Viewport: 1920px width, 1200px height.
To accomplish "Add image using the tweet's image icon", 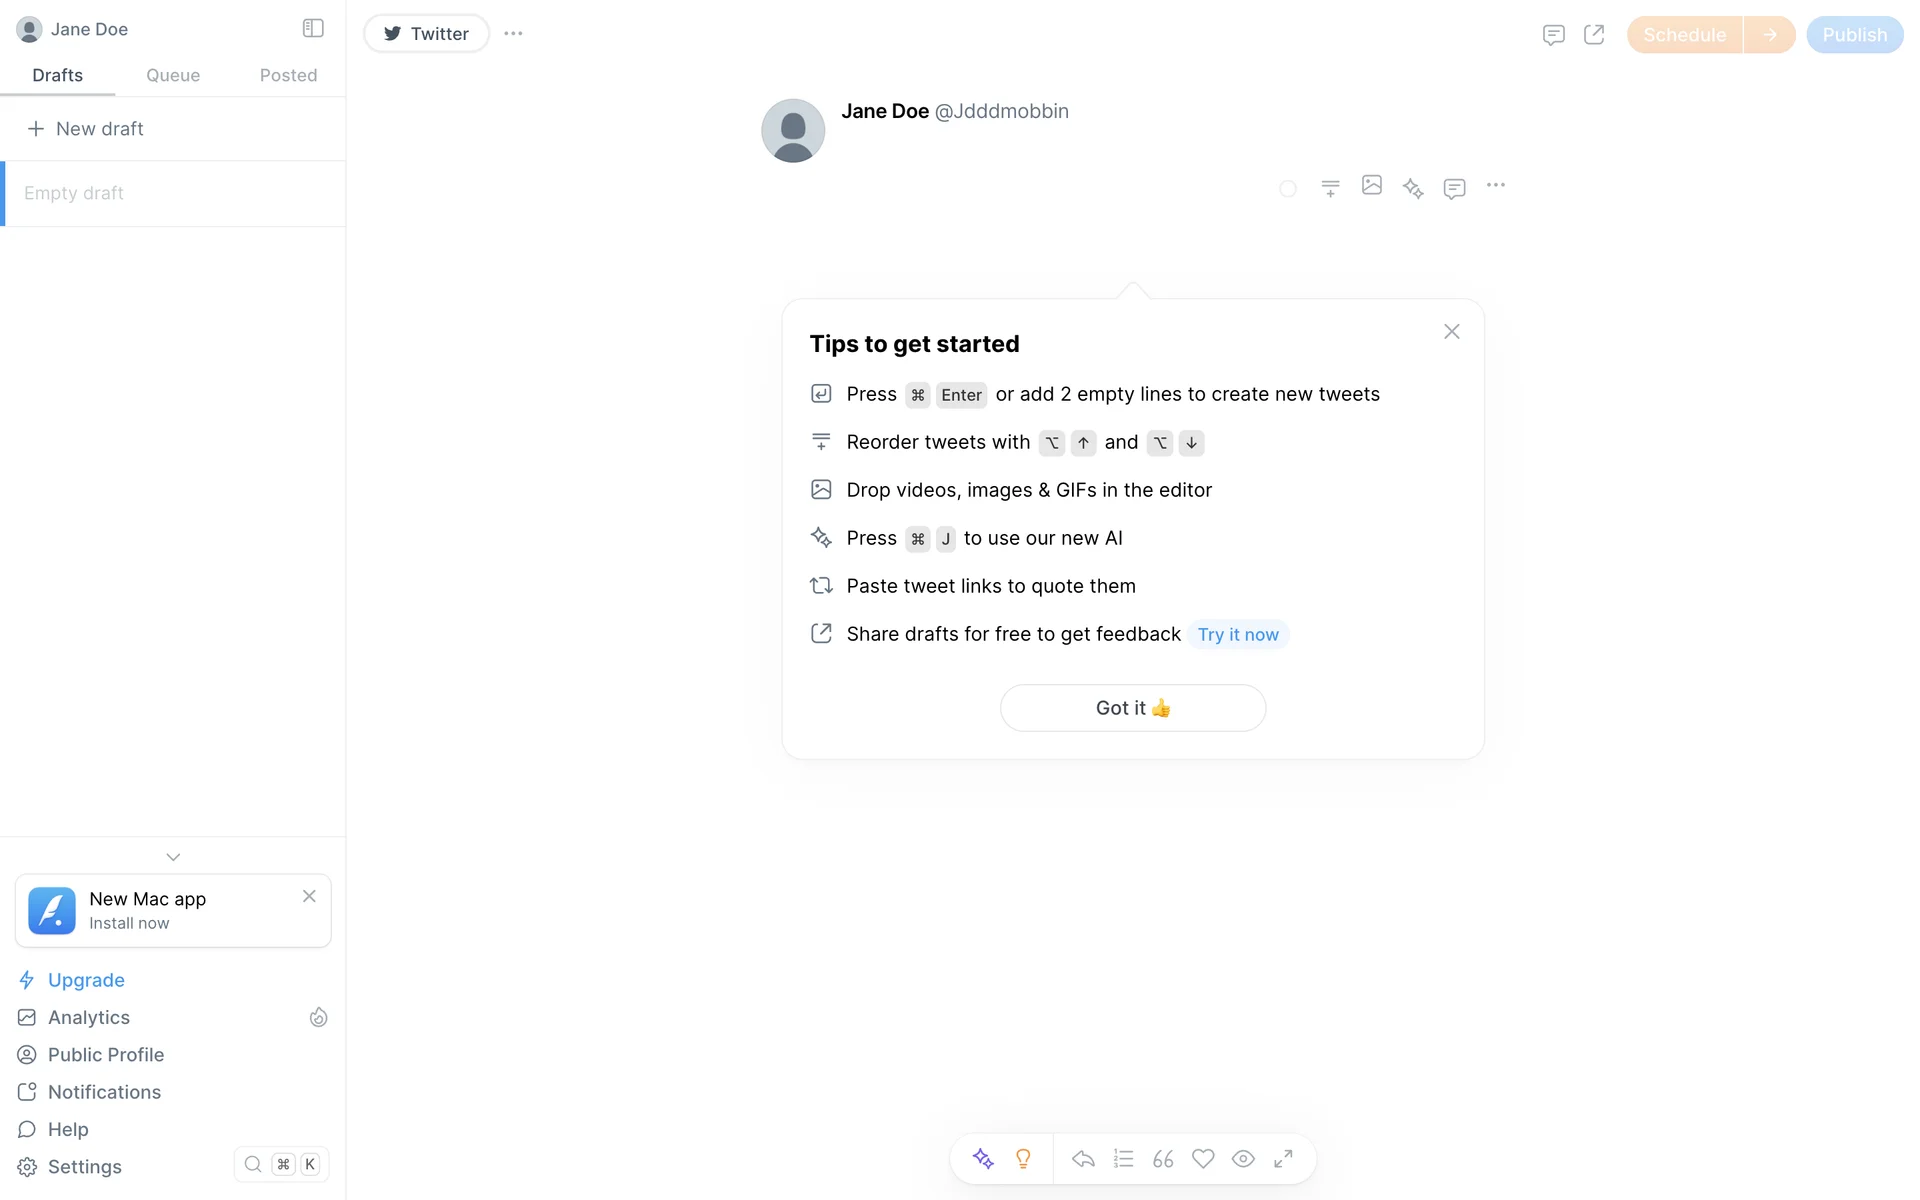I will point(1371,185).
